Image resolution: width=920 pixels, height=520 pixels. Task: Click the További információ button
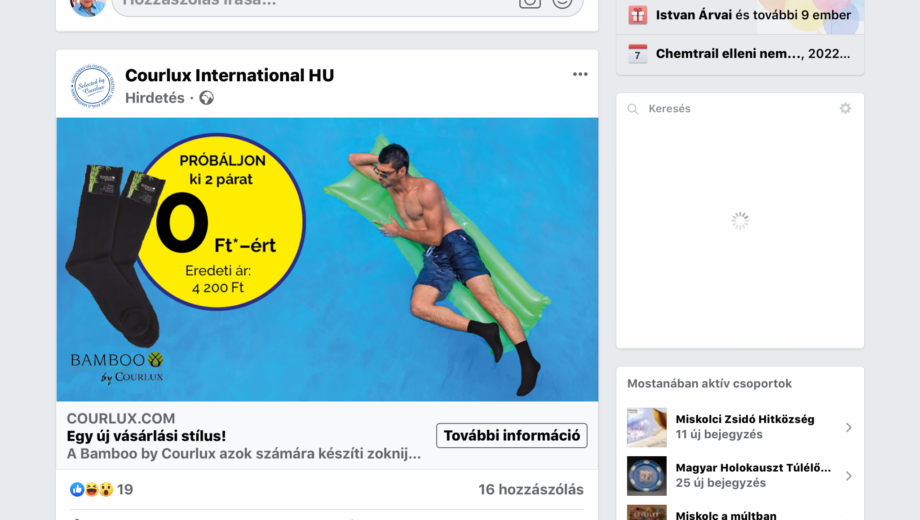point(512,435)
